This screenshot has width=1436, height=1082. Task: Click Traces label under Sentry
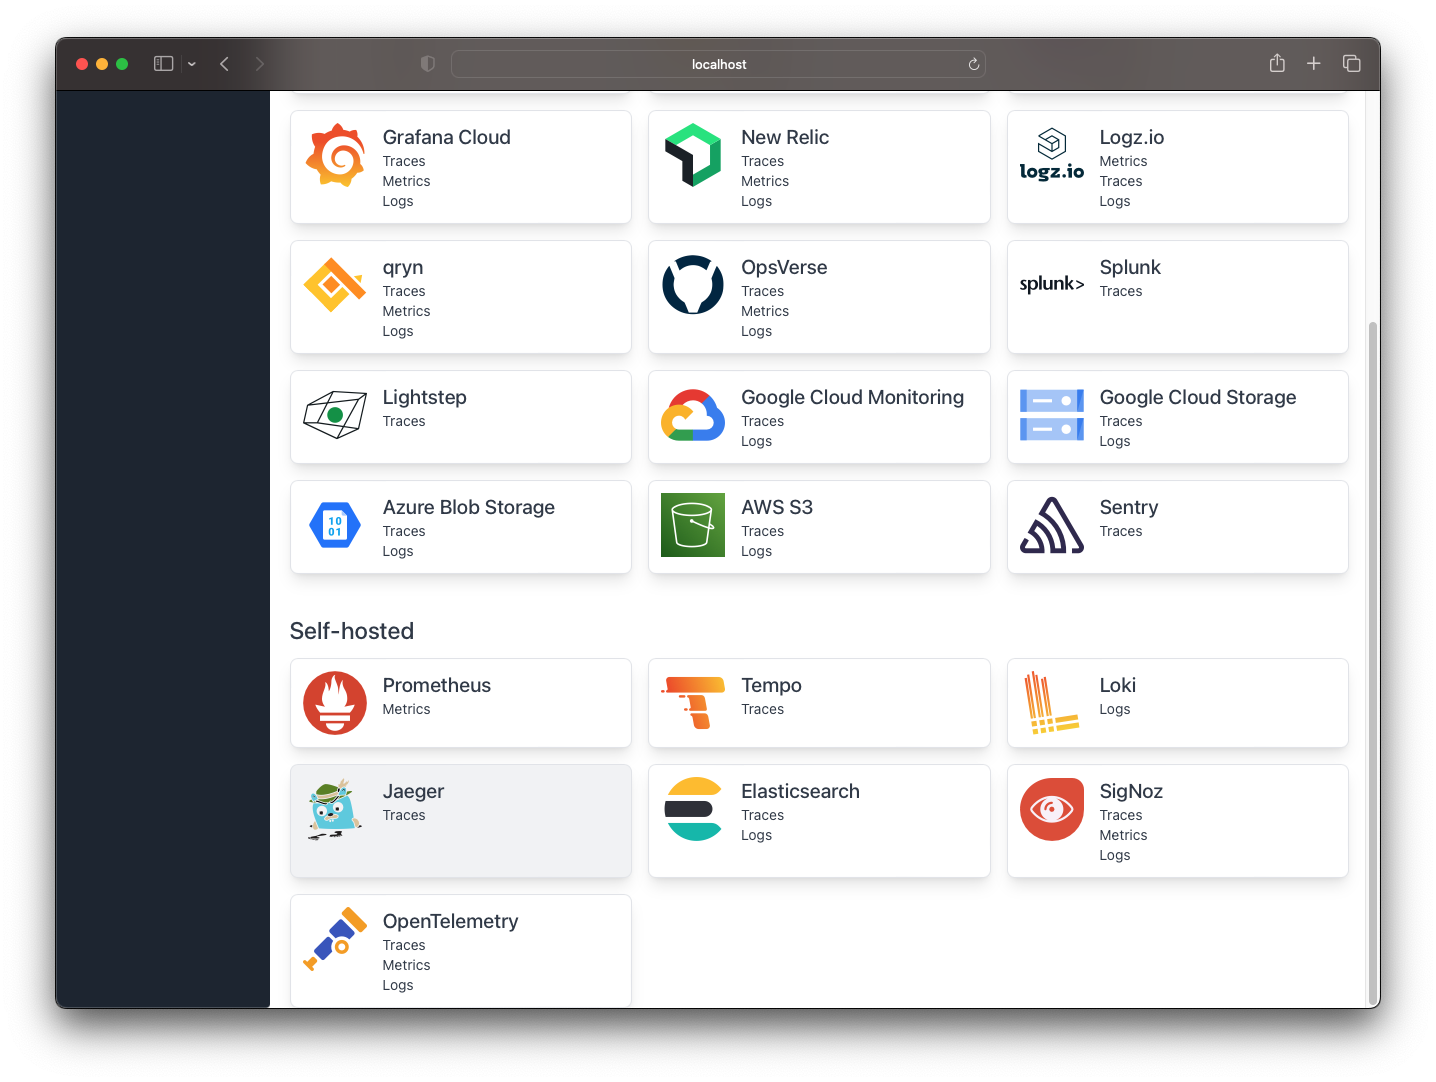point(1120,531)
